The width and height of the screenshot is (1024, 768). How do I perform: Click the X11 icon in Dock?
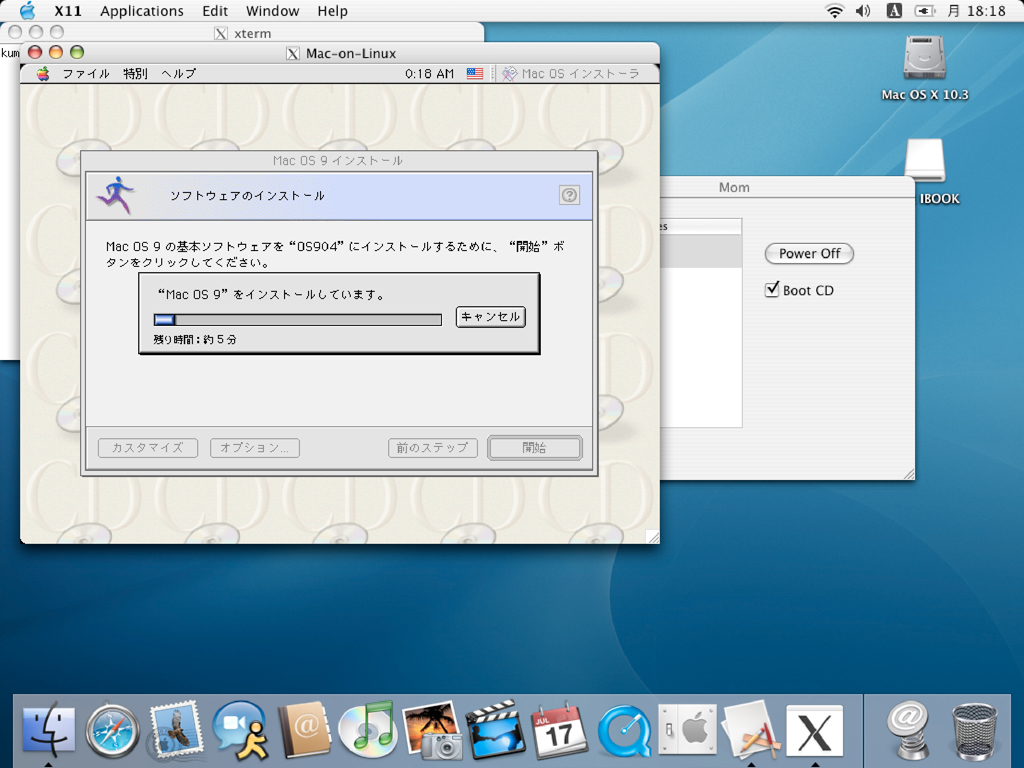click(x=814, y=731)
